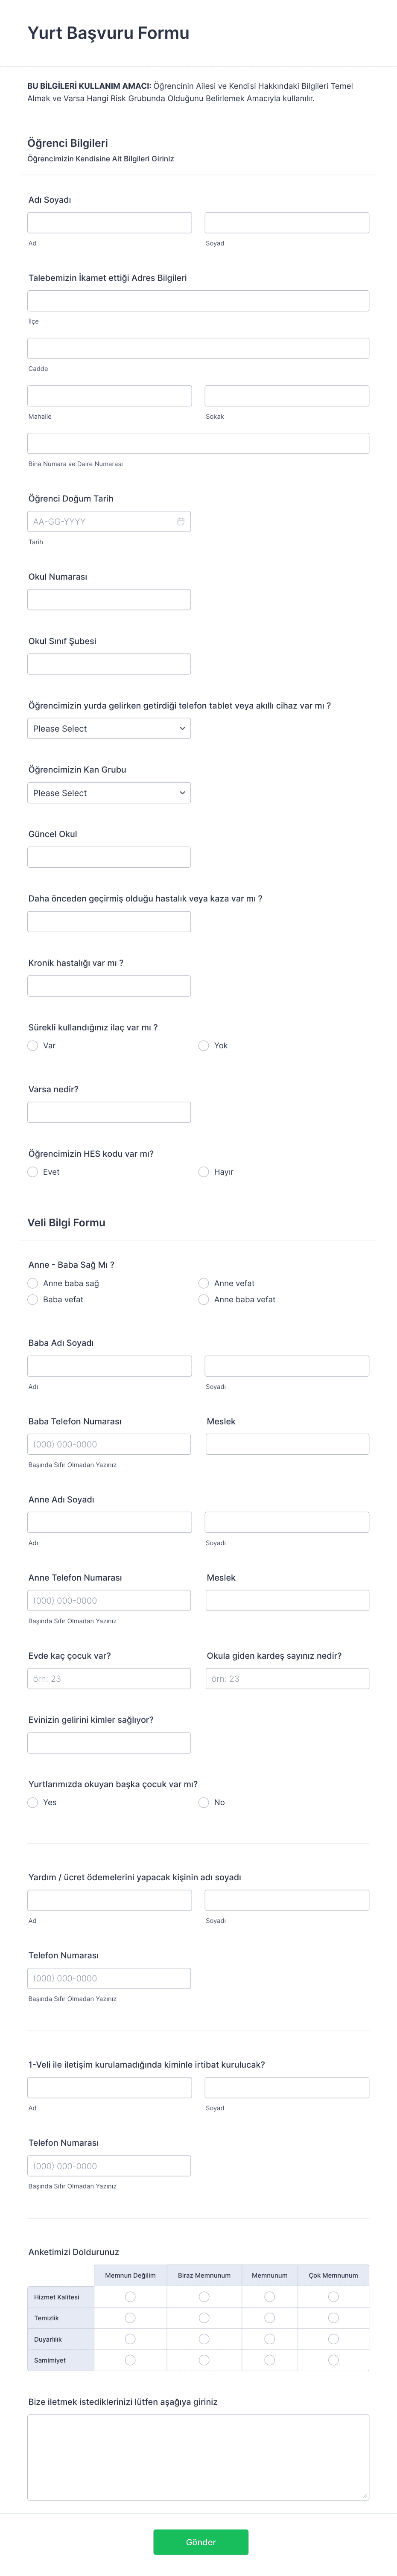
Task: Click the İlçe address field
Action: pyautogui.click(x=198, y=301)
